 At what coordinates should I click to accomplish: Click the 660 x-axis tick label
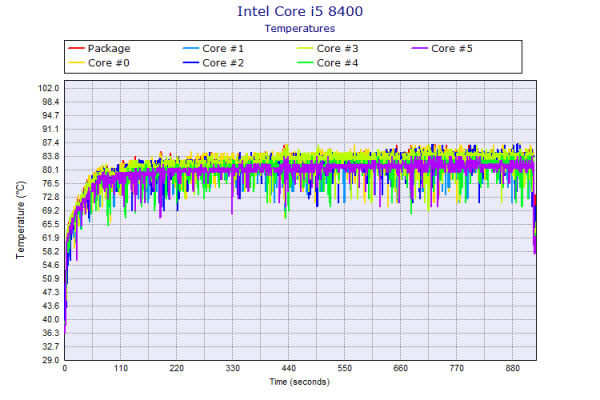point(400,368)
